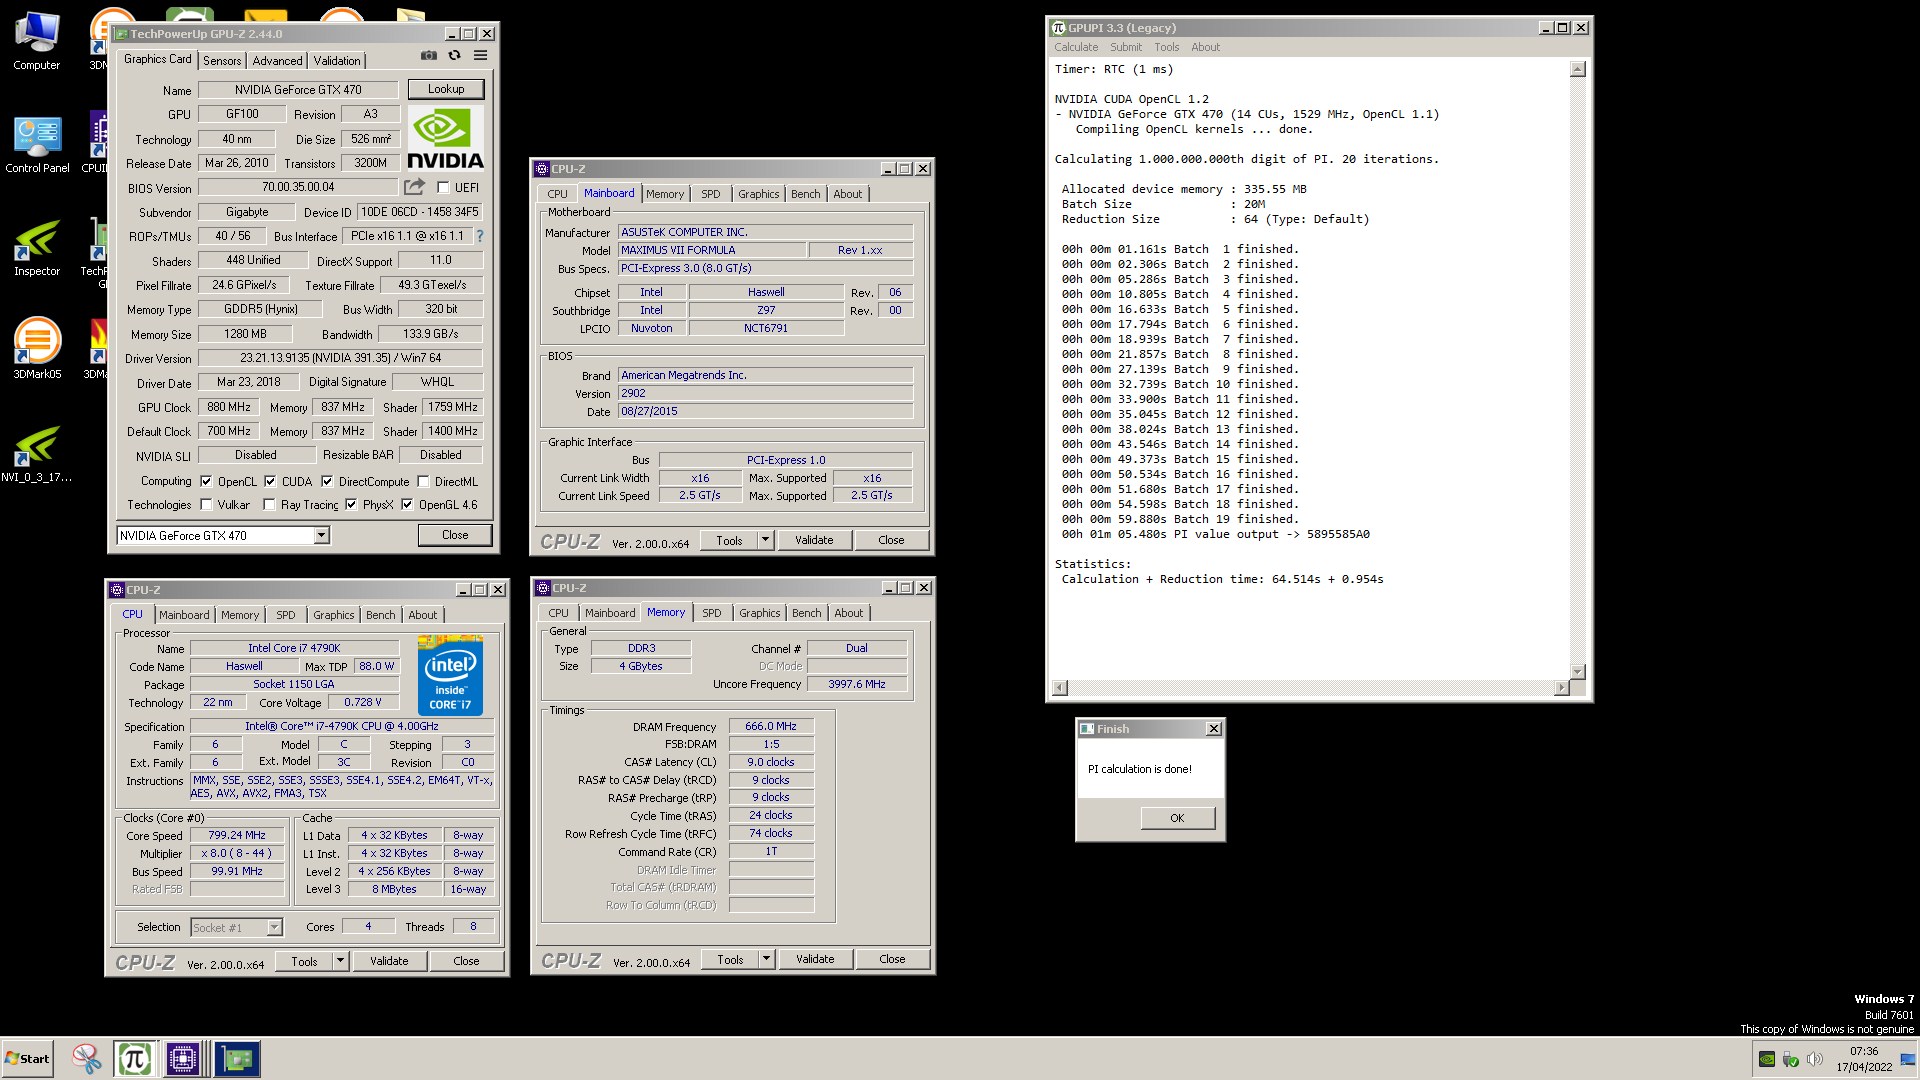Open Tools dropdown arrow in CPU-Z Memory window
Image resolution: width=1920 pixels, height=1080 pixels.
coord(766,959)
